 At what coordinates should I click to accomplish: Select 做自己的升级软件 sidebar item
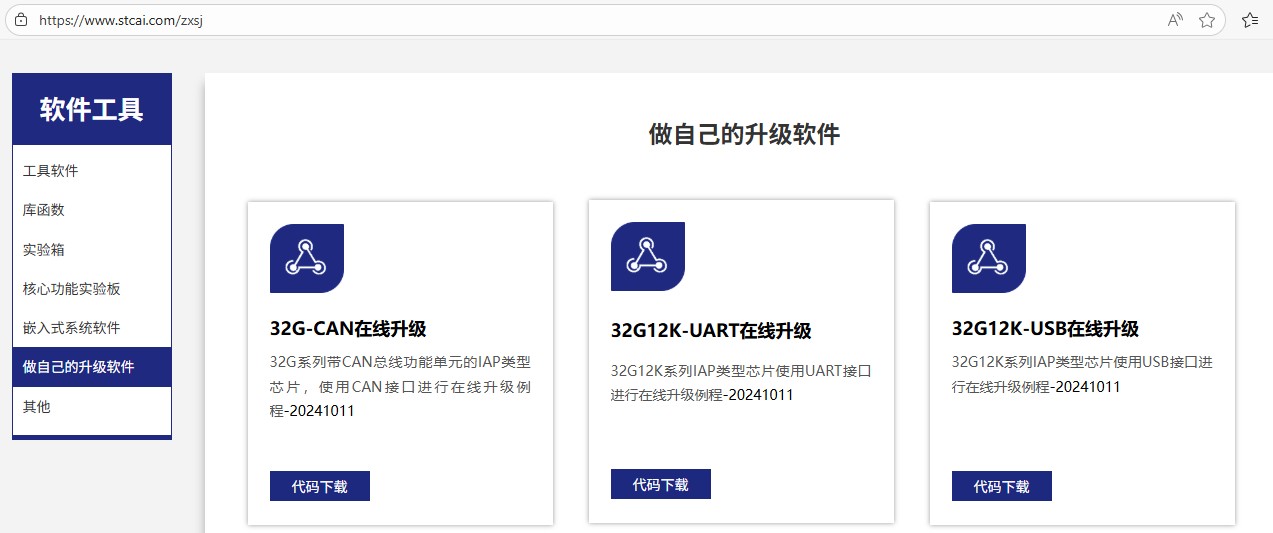[92, 367]
